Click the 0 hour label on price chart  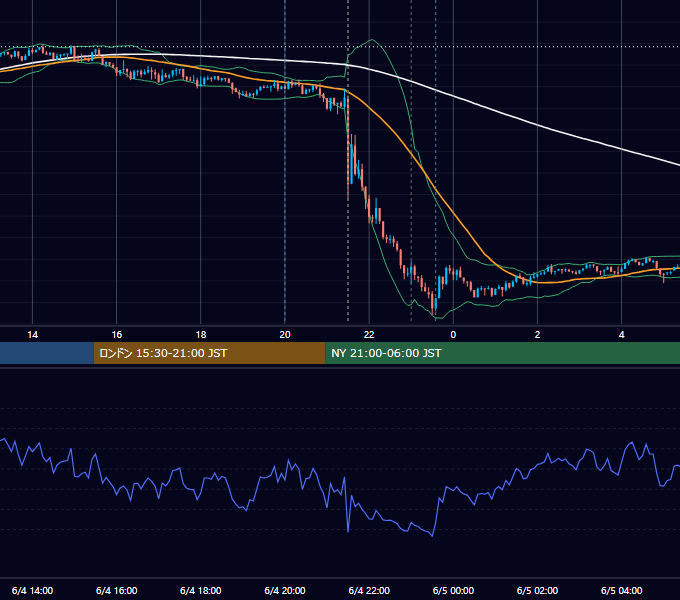pos(453,335)
